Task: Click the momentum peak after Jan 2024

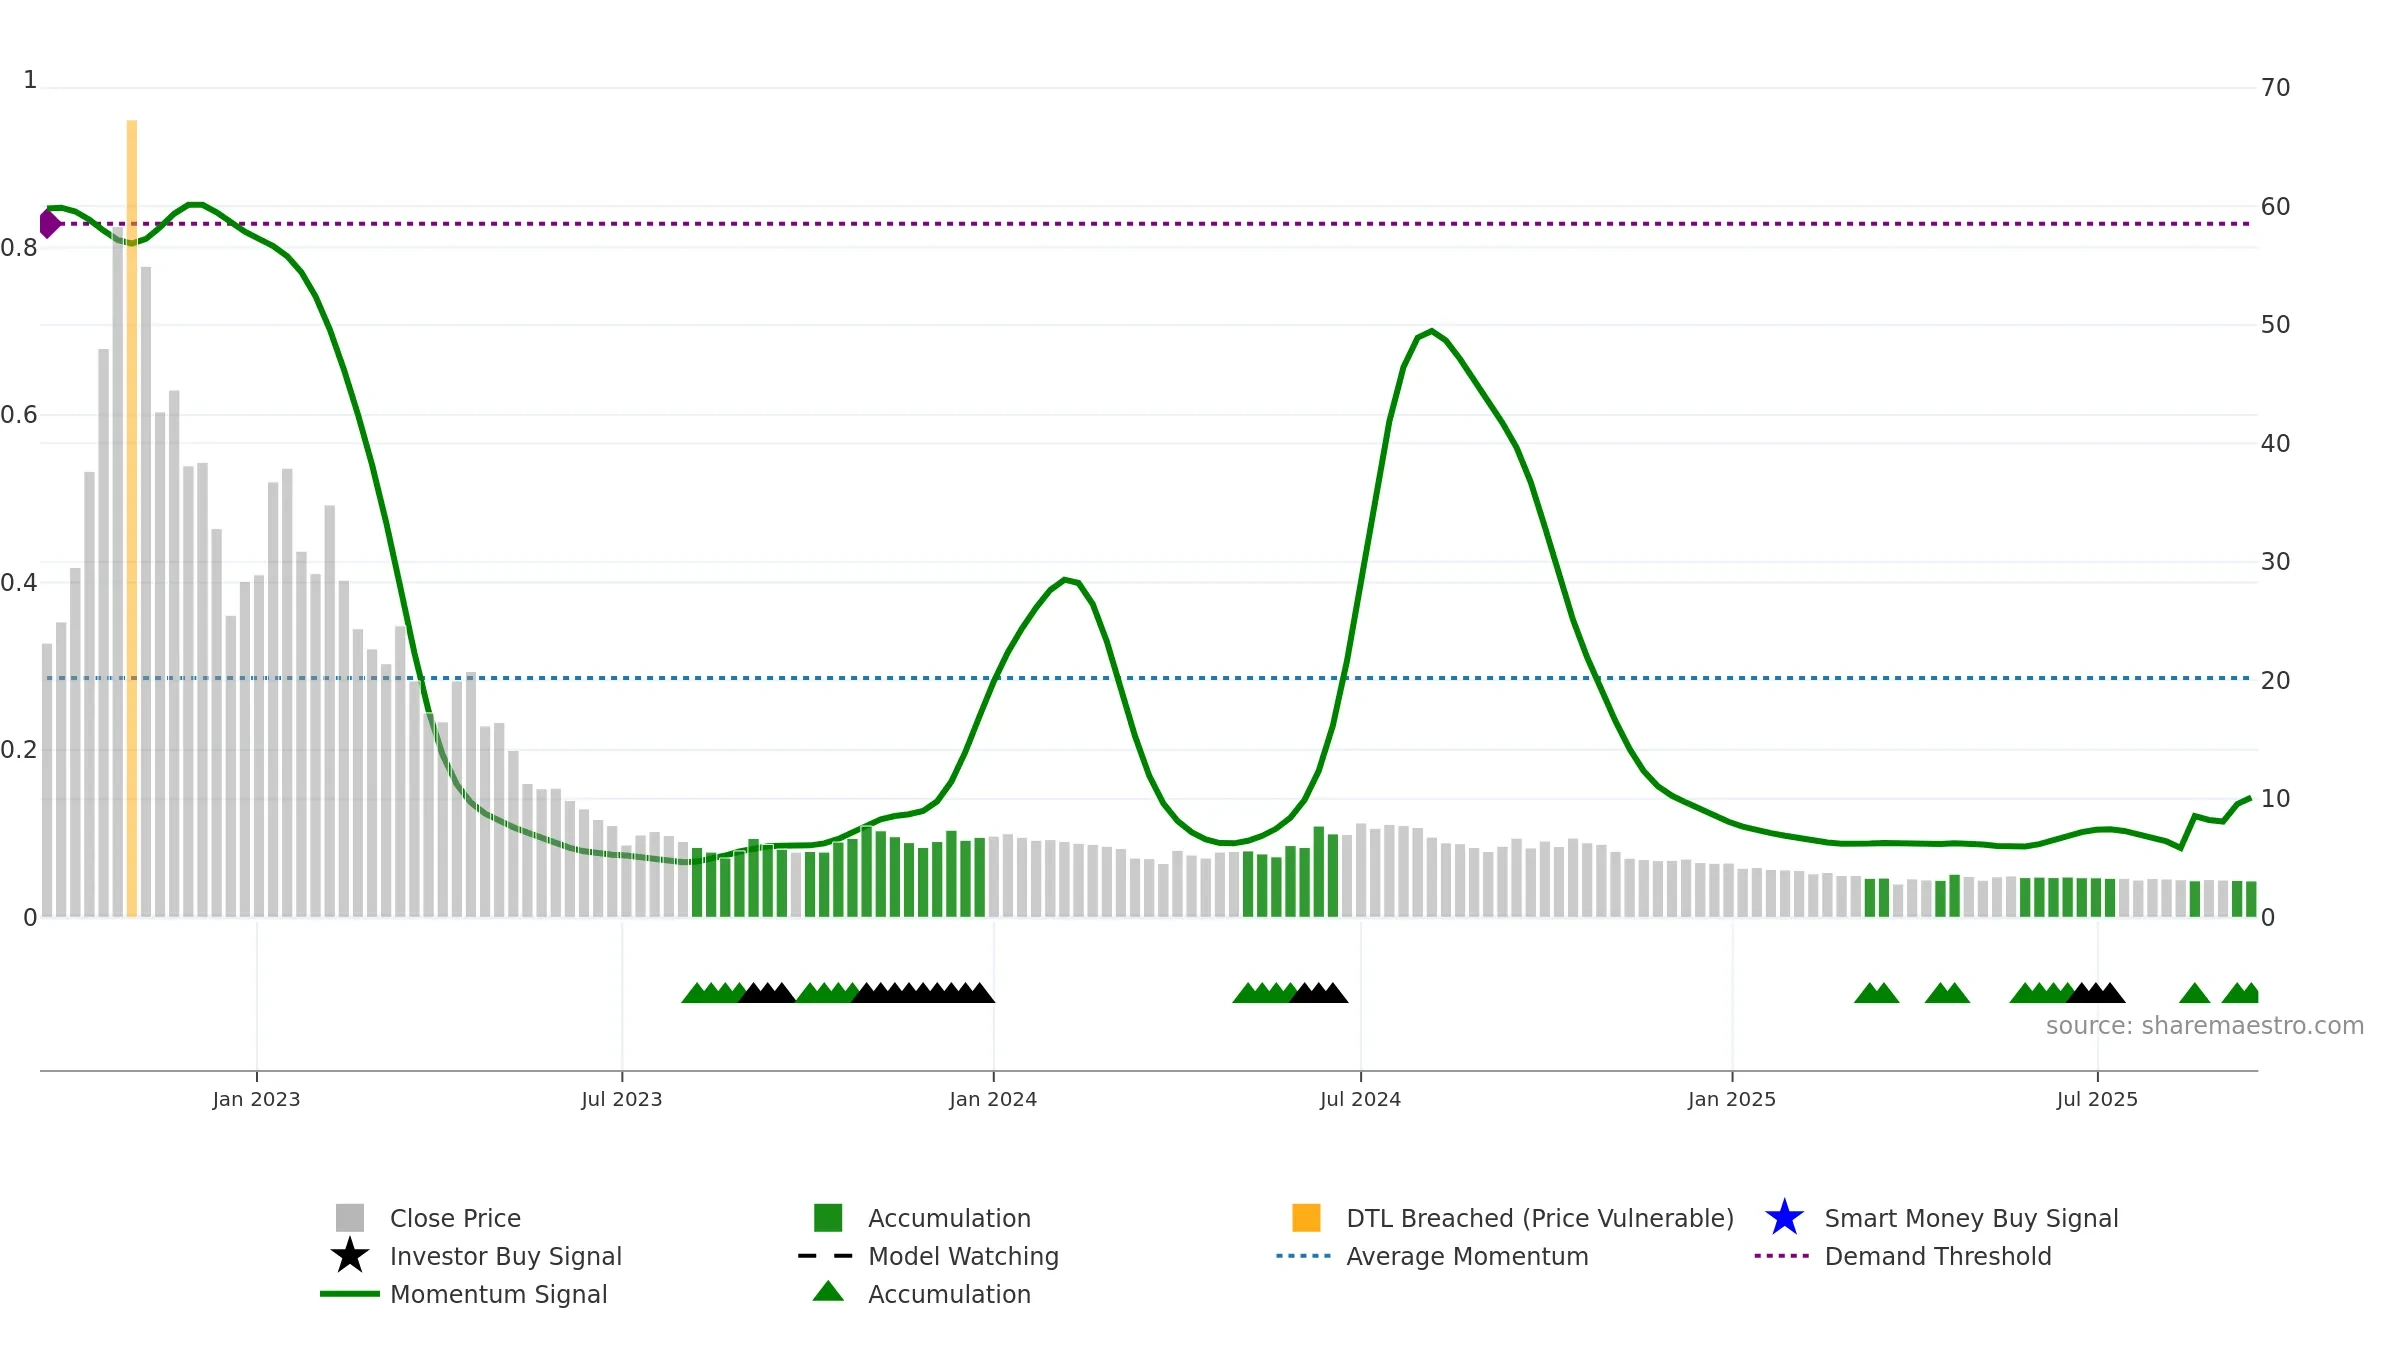Action: coord(1066,580)
